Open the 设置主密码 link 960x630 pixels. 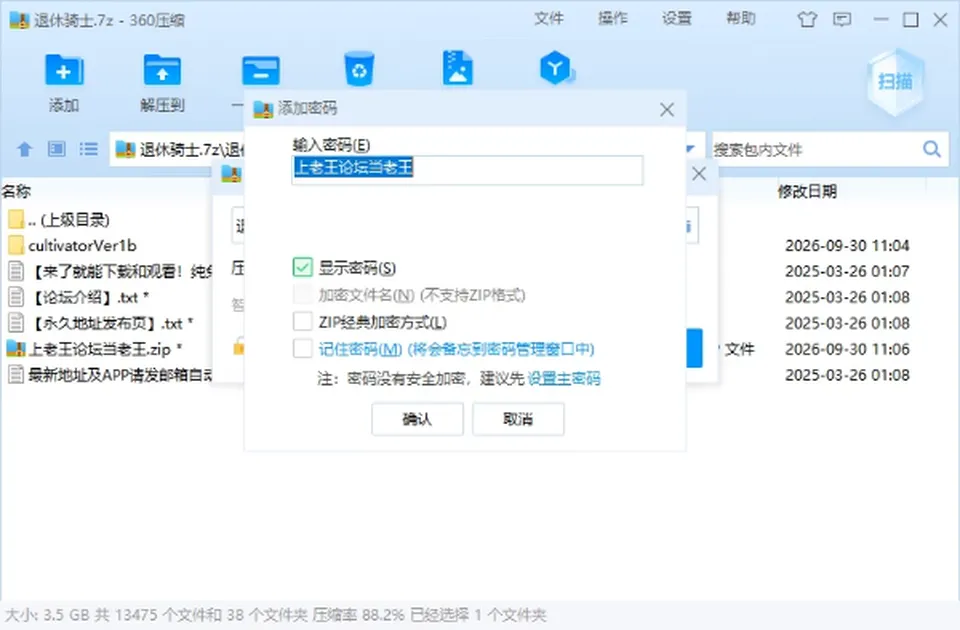(564, 379)
